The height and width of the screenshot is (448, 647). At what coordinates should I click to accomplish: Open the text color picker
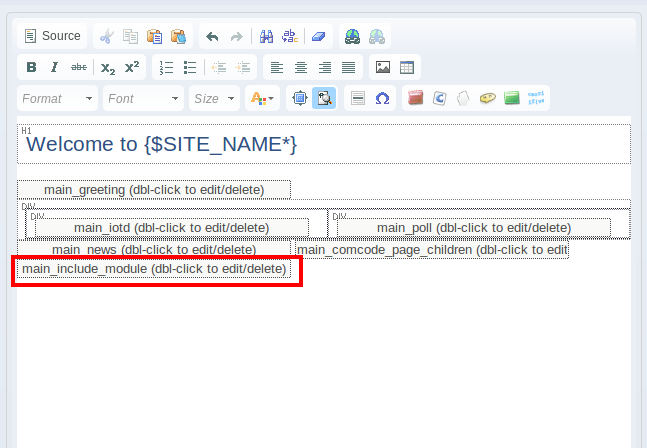(x=261, y=99)
